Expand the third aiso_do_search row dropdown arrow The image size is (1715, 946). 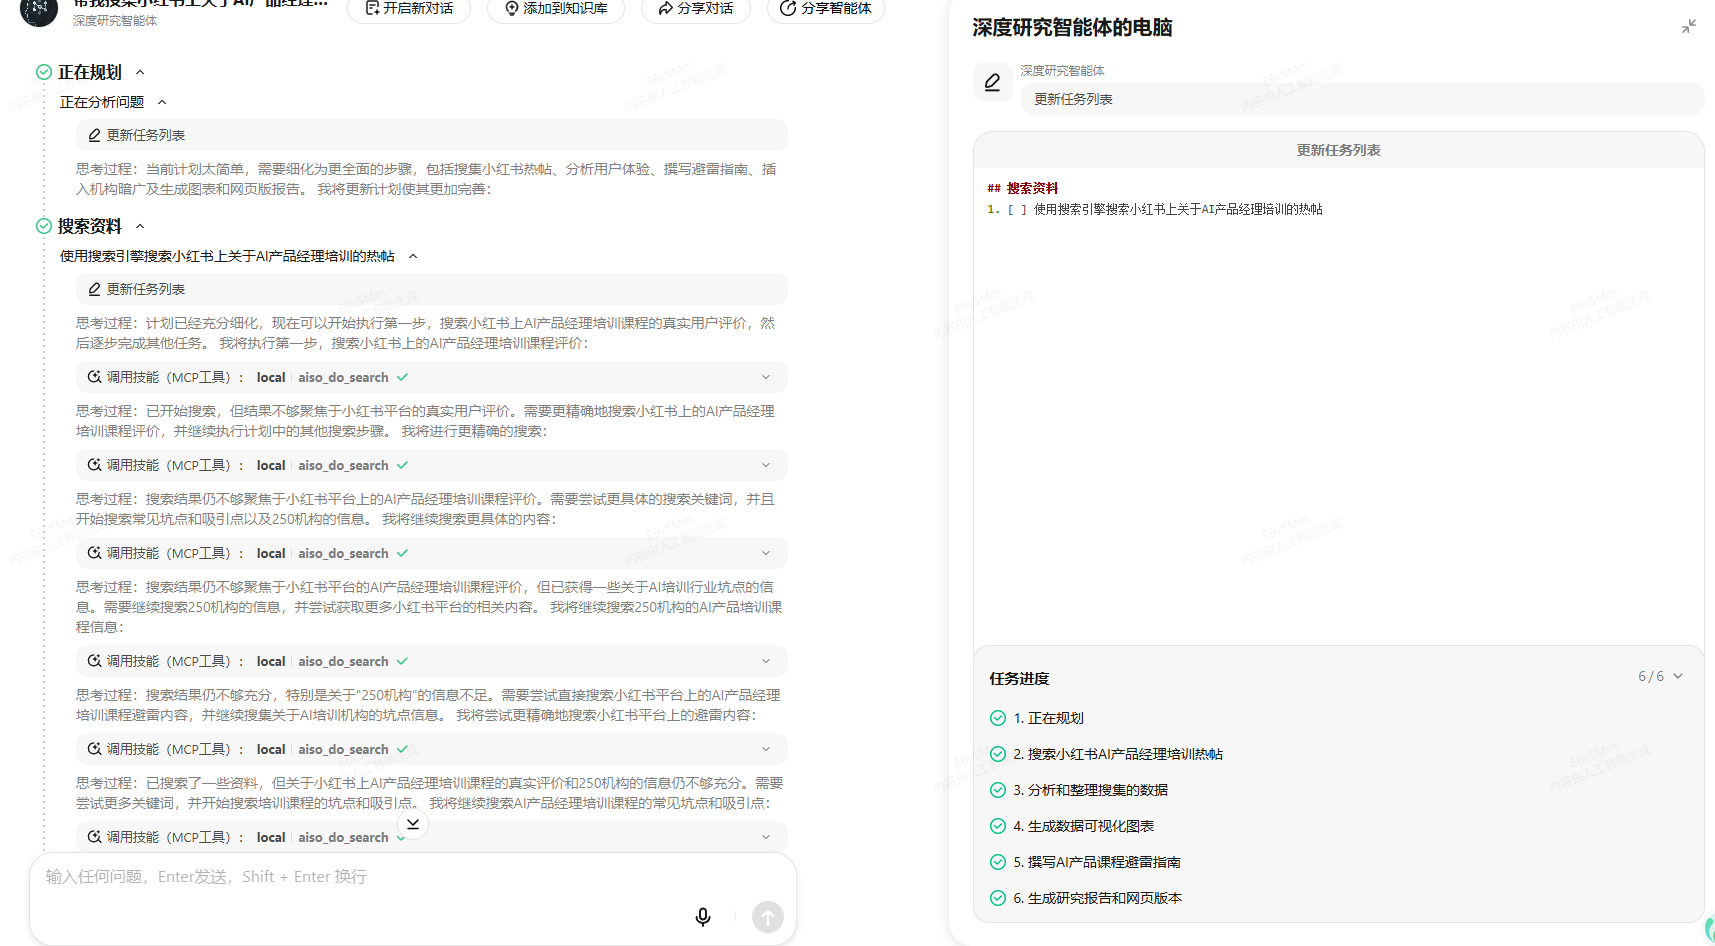766,553
